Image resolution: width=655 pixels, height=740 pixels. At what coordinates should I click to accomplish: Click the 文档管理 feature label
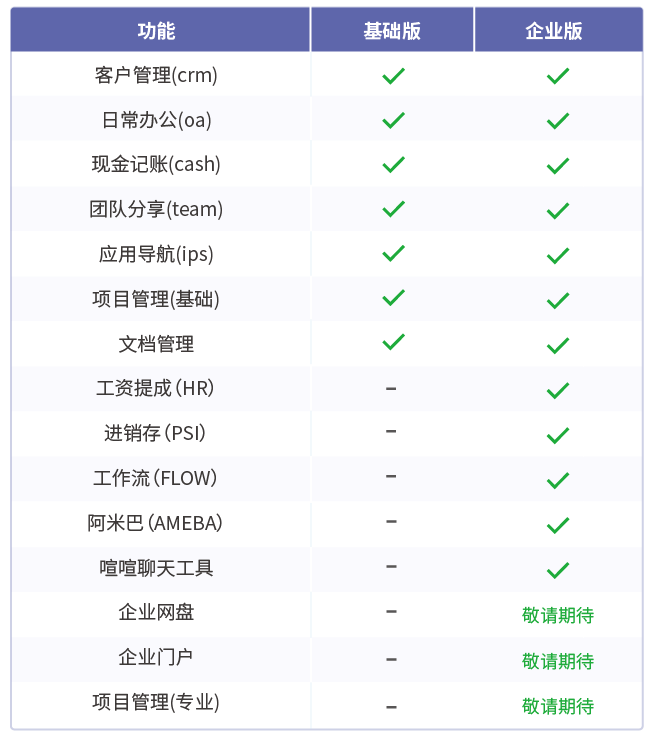[156, 344]
